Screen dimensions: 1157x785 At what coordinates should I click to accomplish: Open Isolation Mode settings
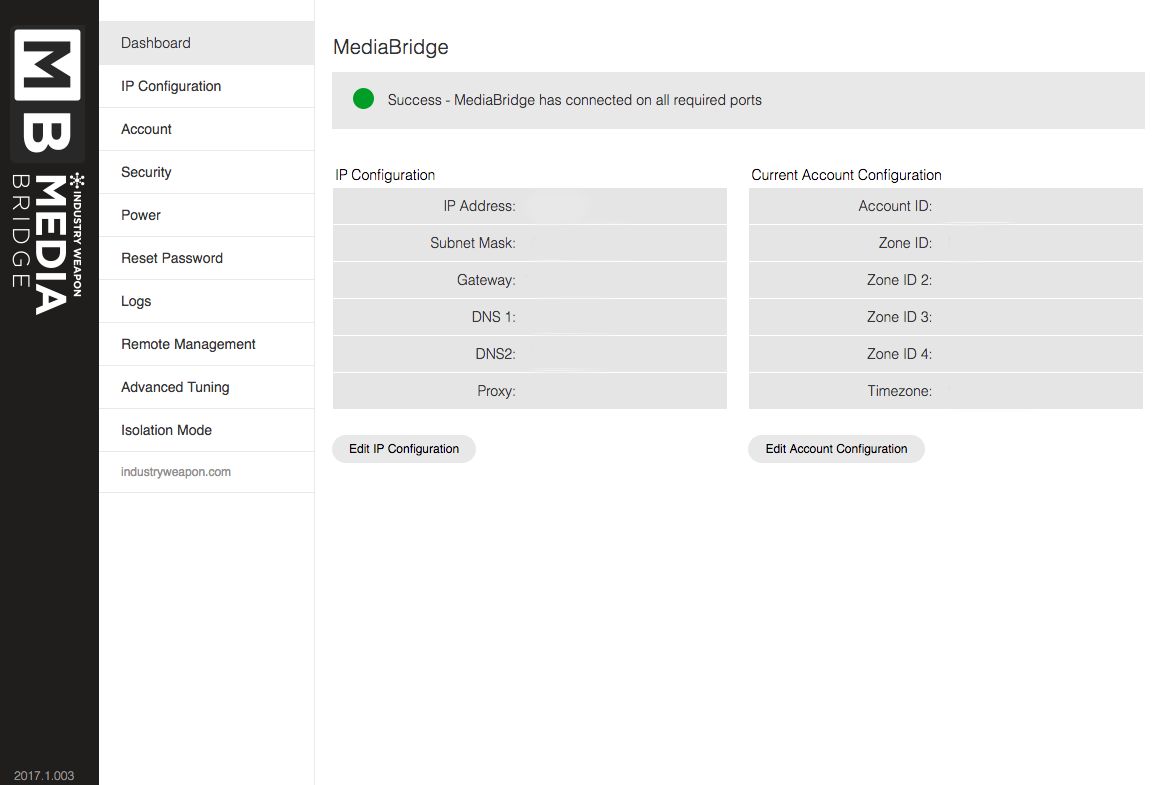coord(207,430)
